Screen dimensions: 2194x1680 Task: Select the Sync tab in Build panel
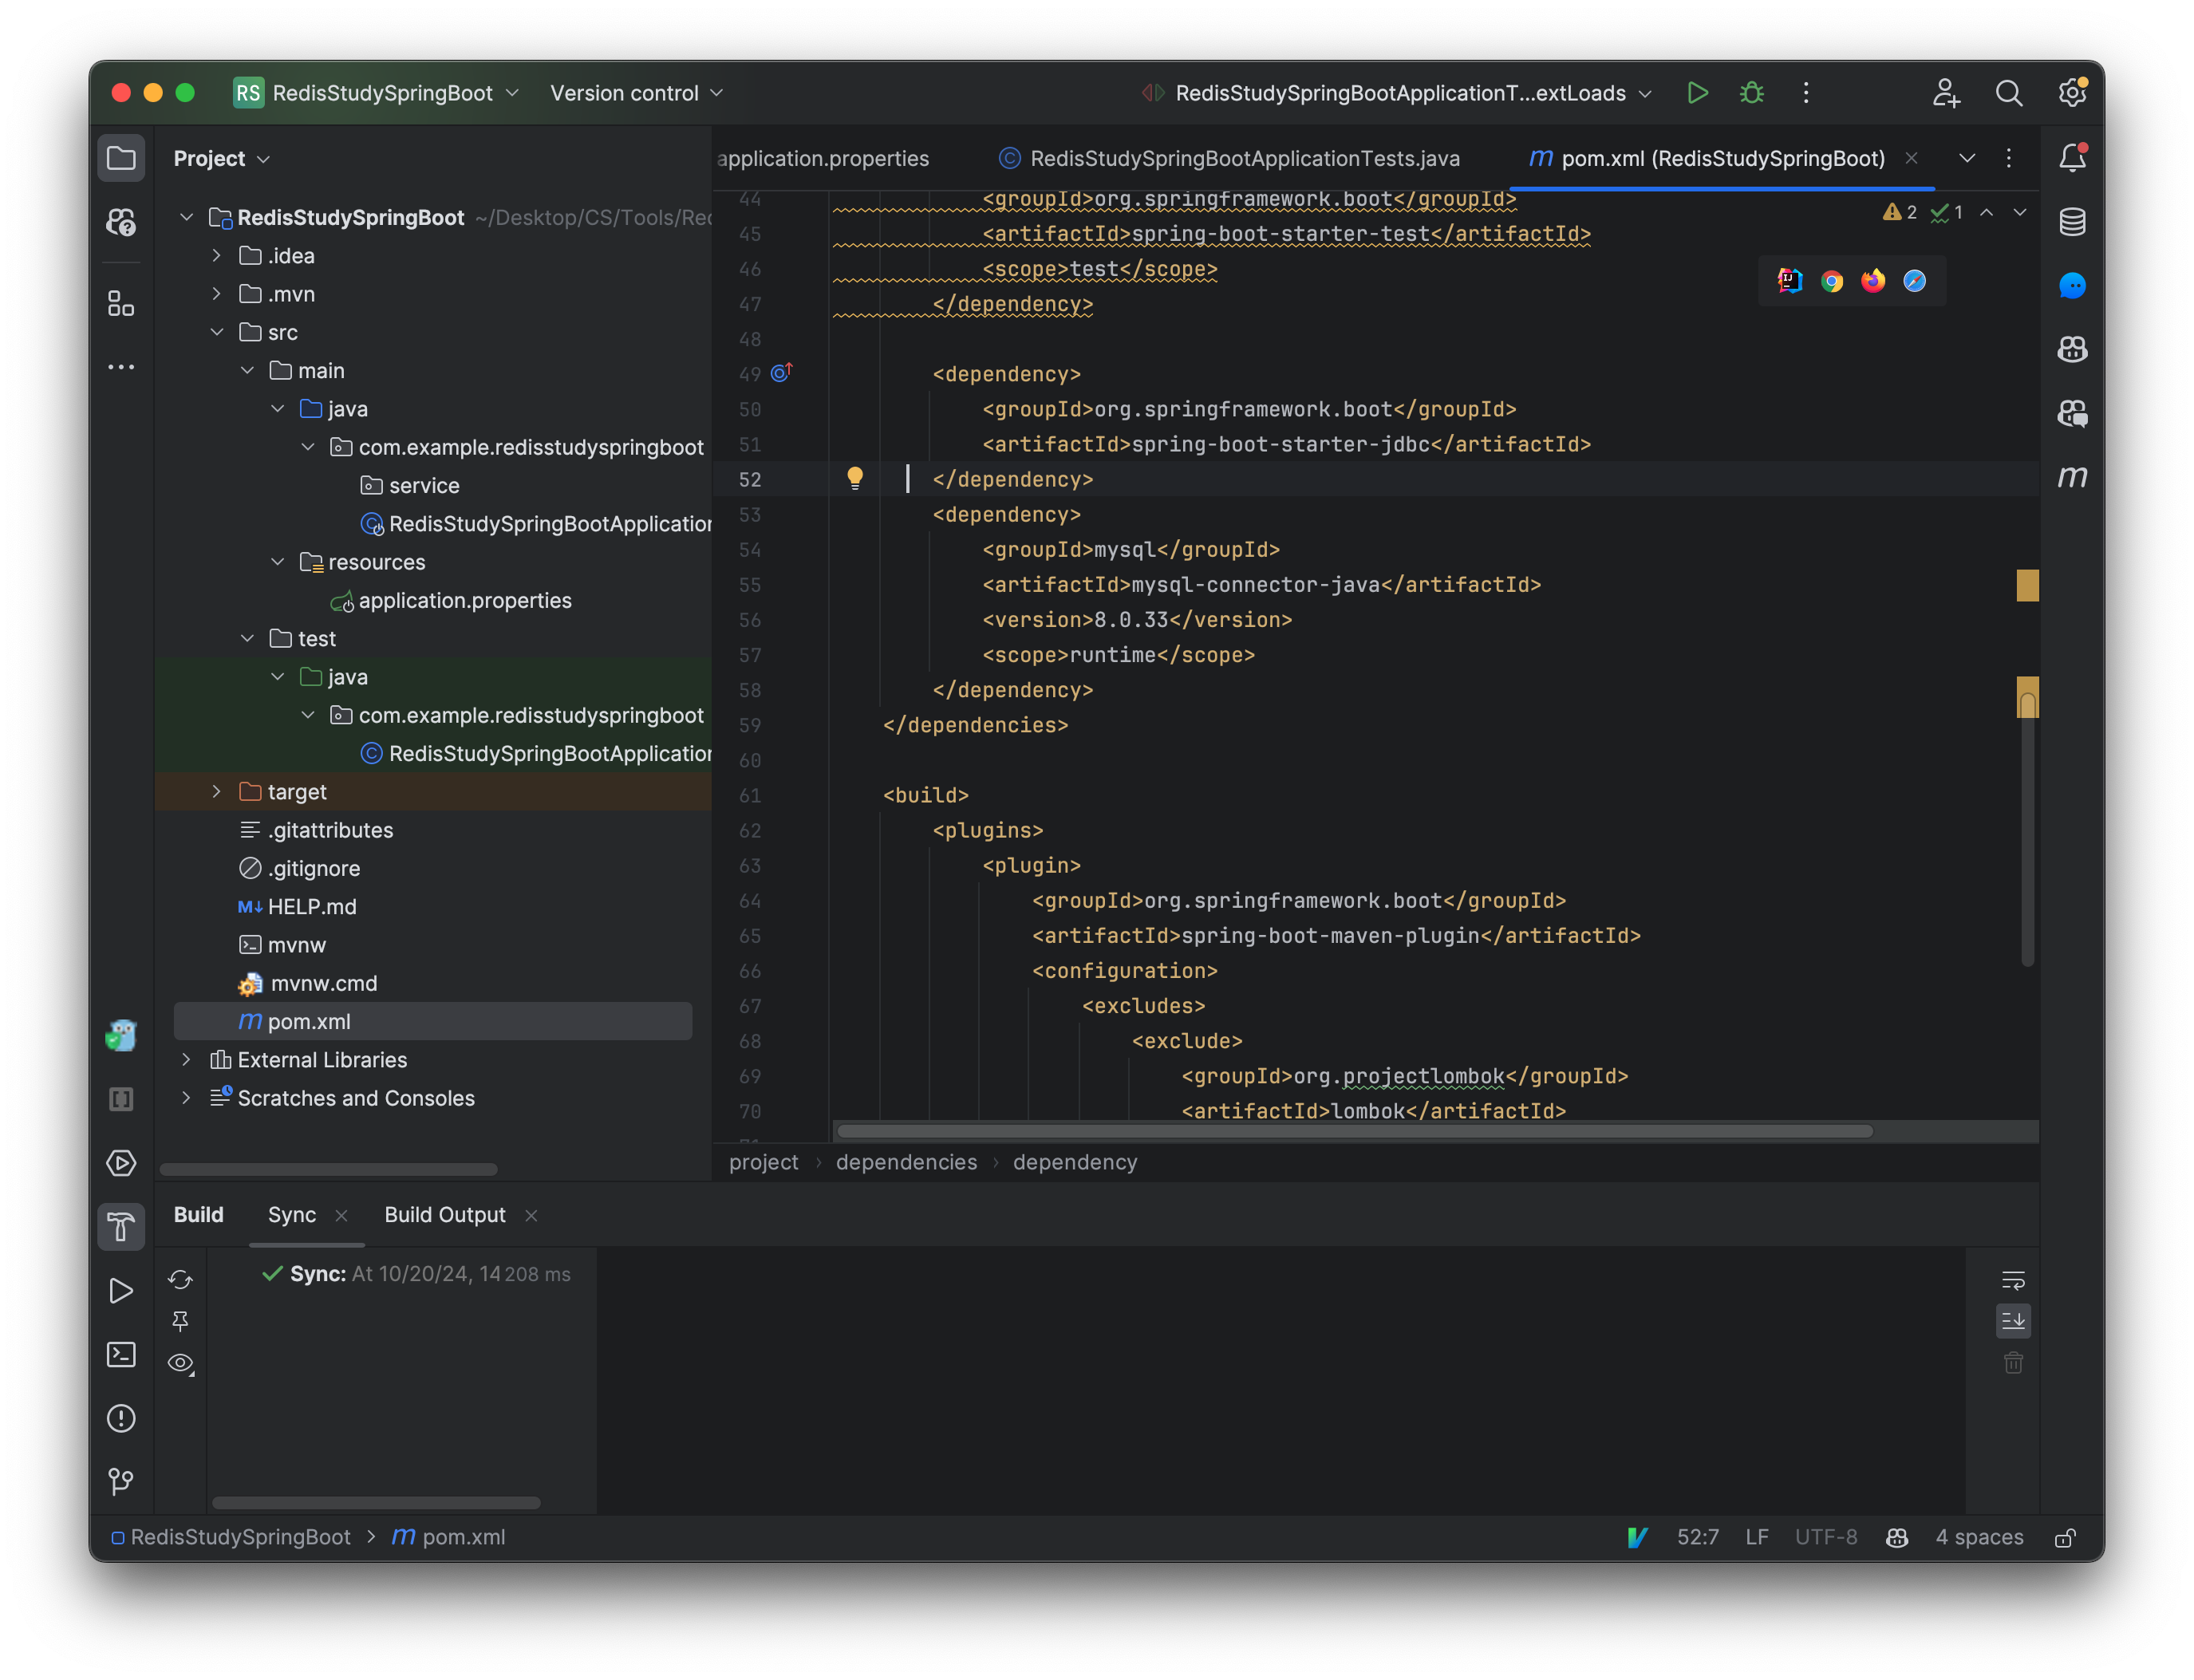click(292, 1215)
